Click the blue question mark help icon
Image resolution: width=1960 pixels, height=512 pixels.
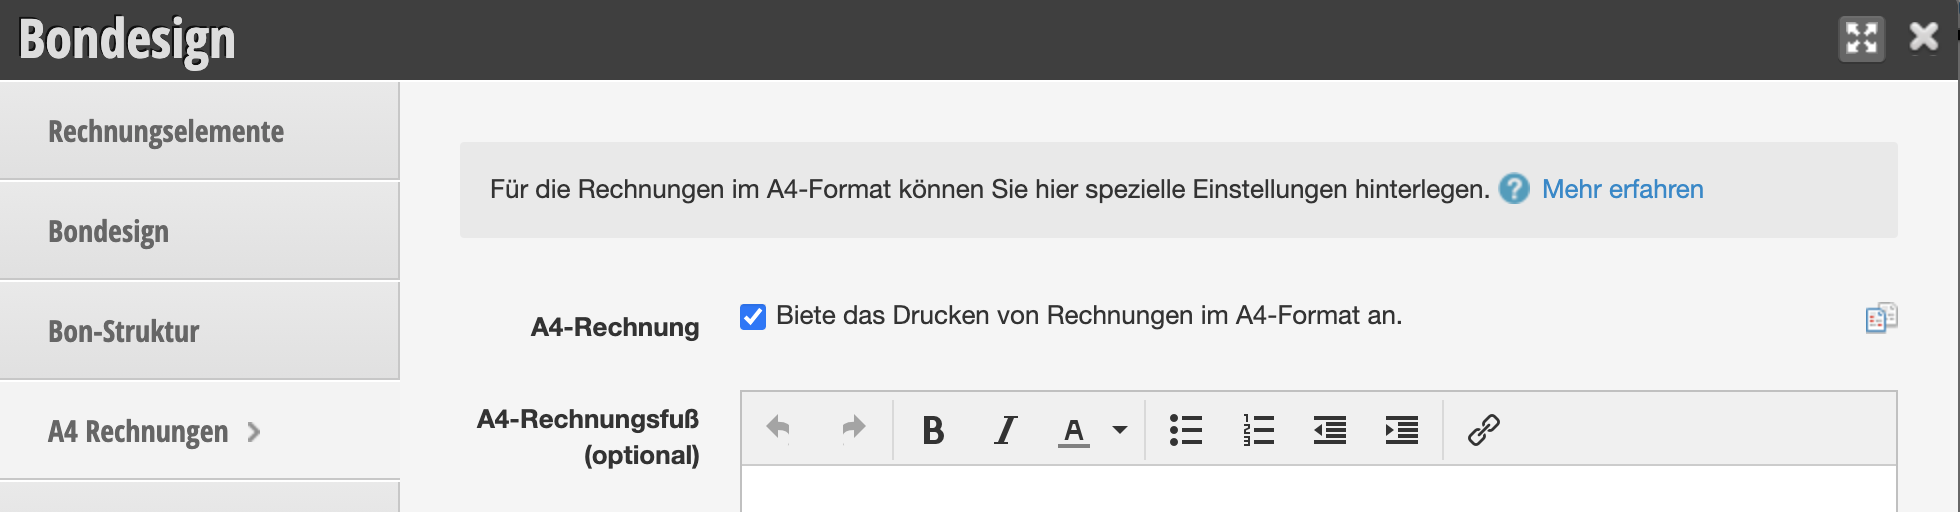(x=1514, y=189)
